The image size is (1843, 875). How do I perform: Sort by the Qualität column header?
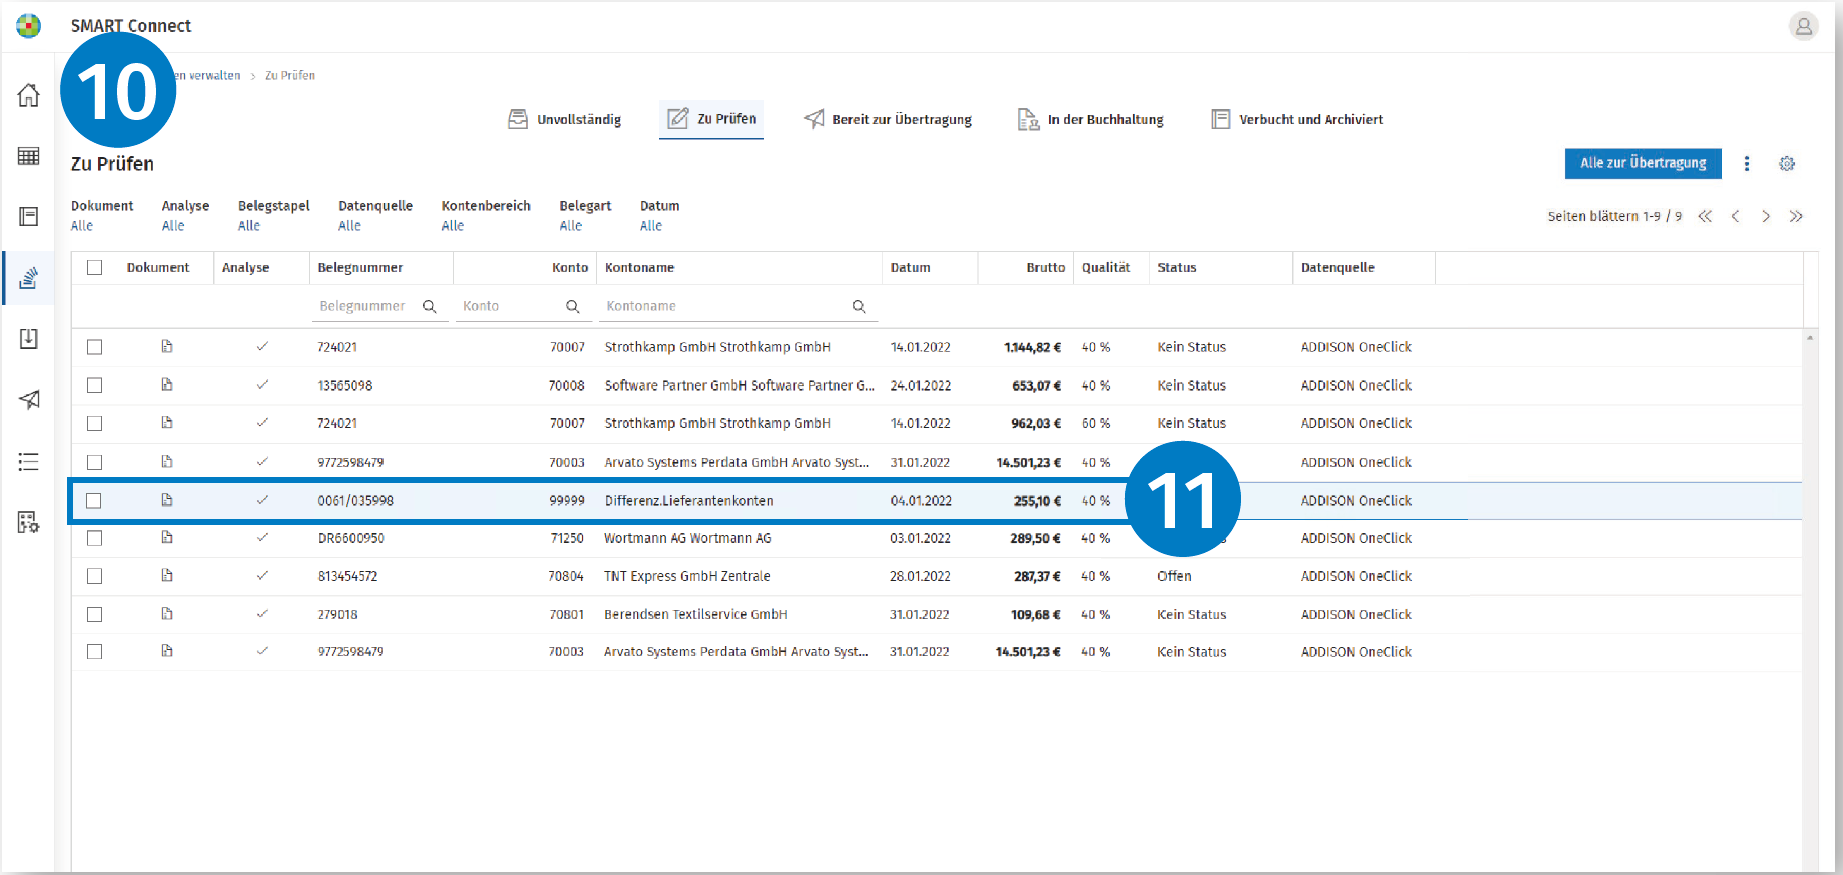coord(1106,268)
